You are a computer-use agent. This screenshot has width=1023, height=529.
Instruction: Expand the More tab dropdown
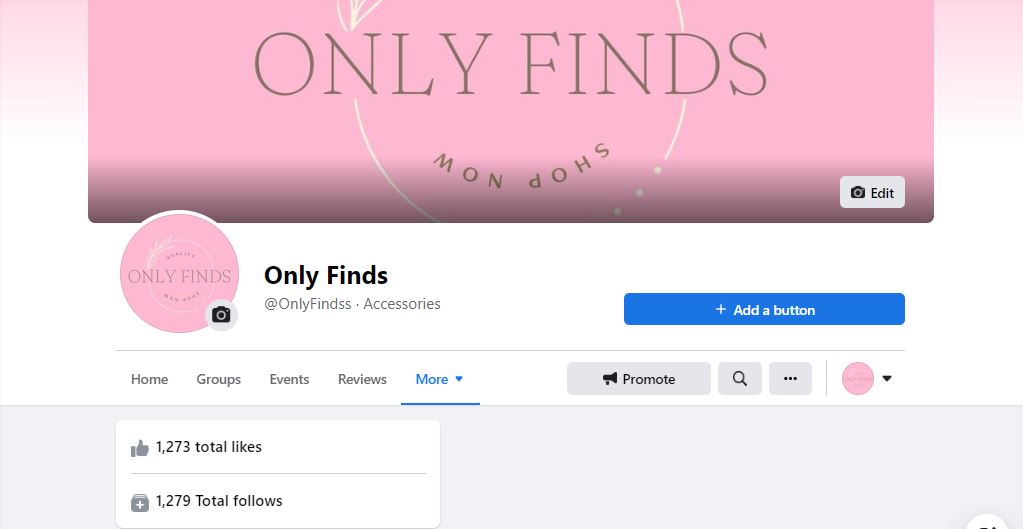click(x=440, y=379)
